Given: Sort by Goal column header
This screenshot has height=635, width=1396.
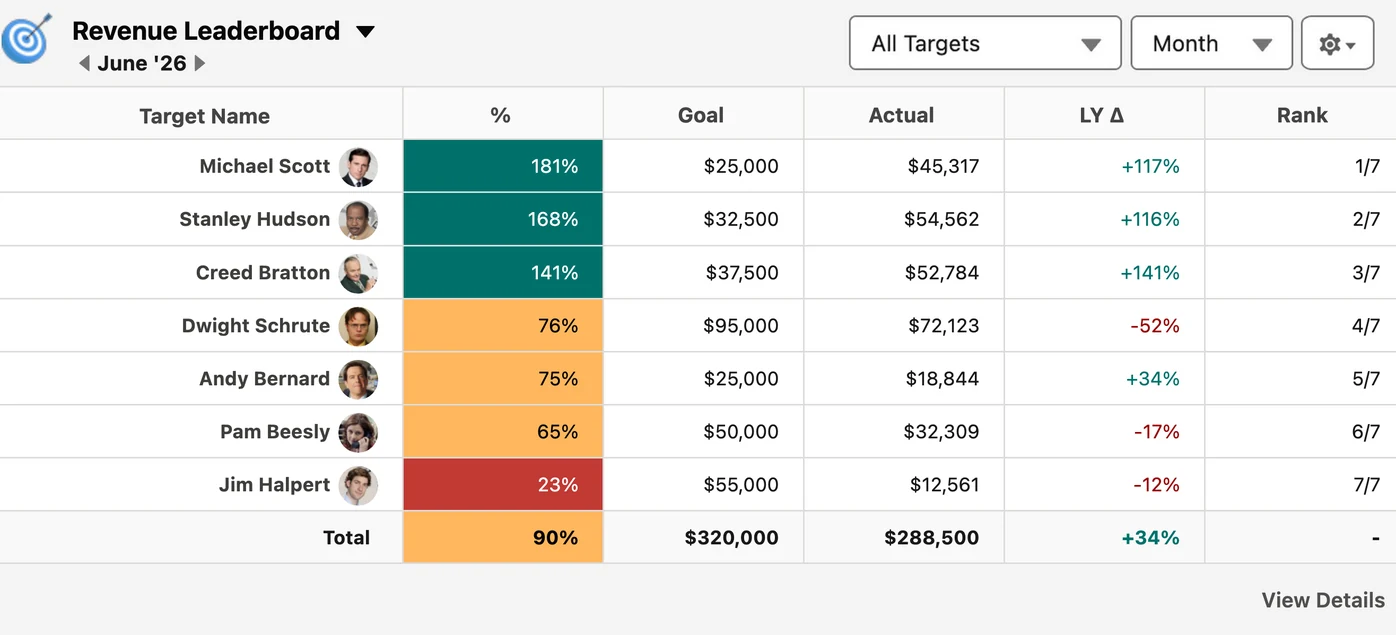Looking at the screenshot, I should click(x=701, y=115).
